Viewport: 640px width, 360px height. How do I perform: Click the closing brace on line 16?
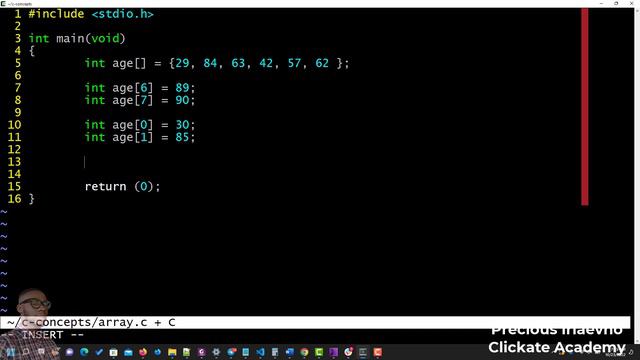[31, 199]
